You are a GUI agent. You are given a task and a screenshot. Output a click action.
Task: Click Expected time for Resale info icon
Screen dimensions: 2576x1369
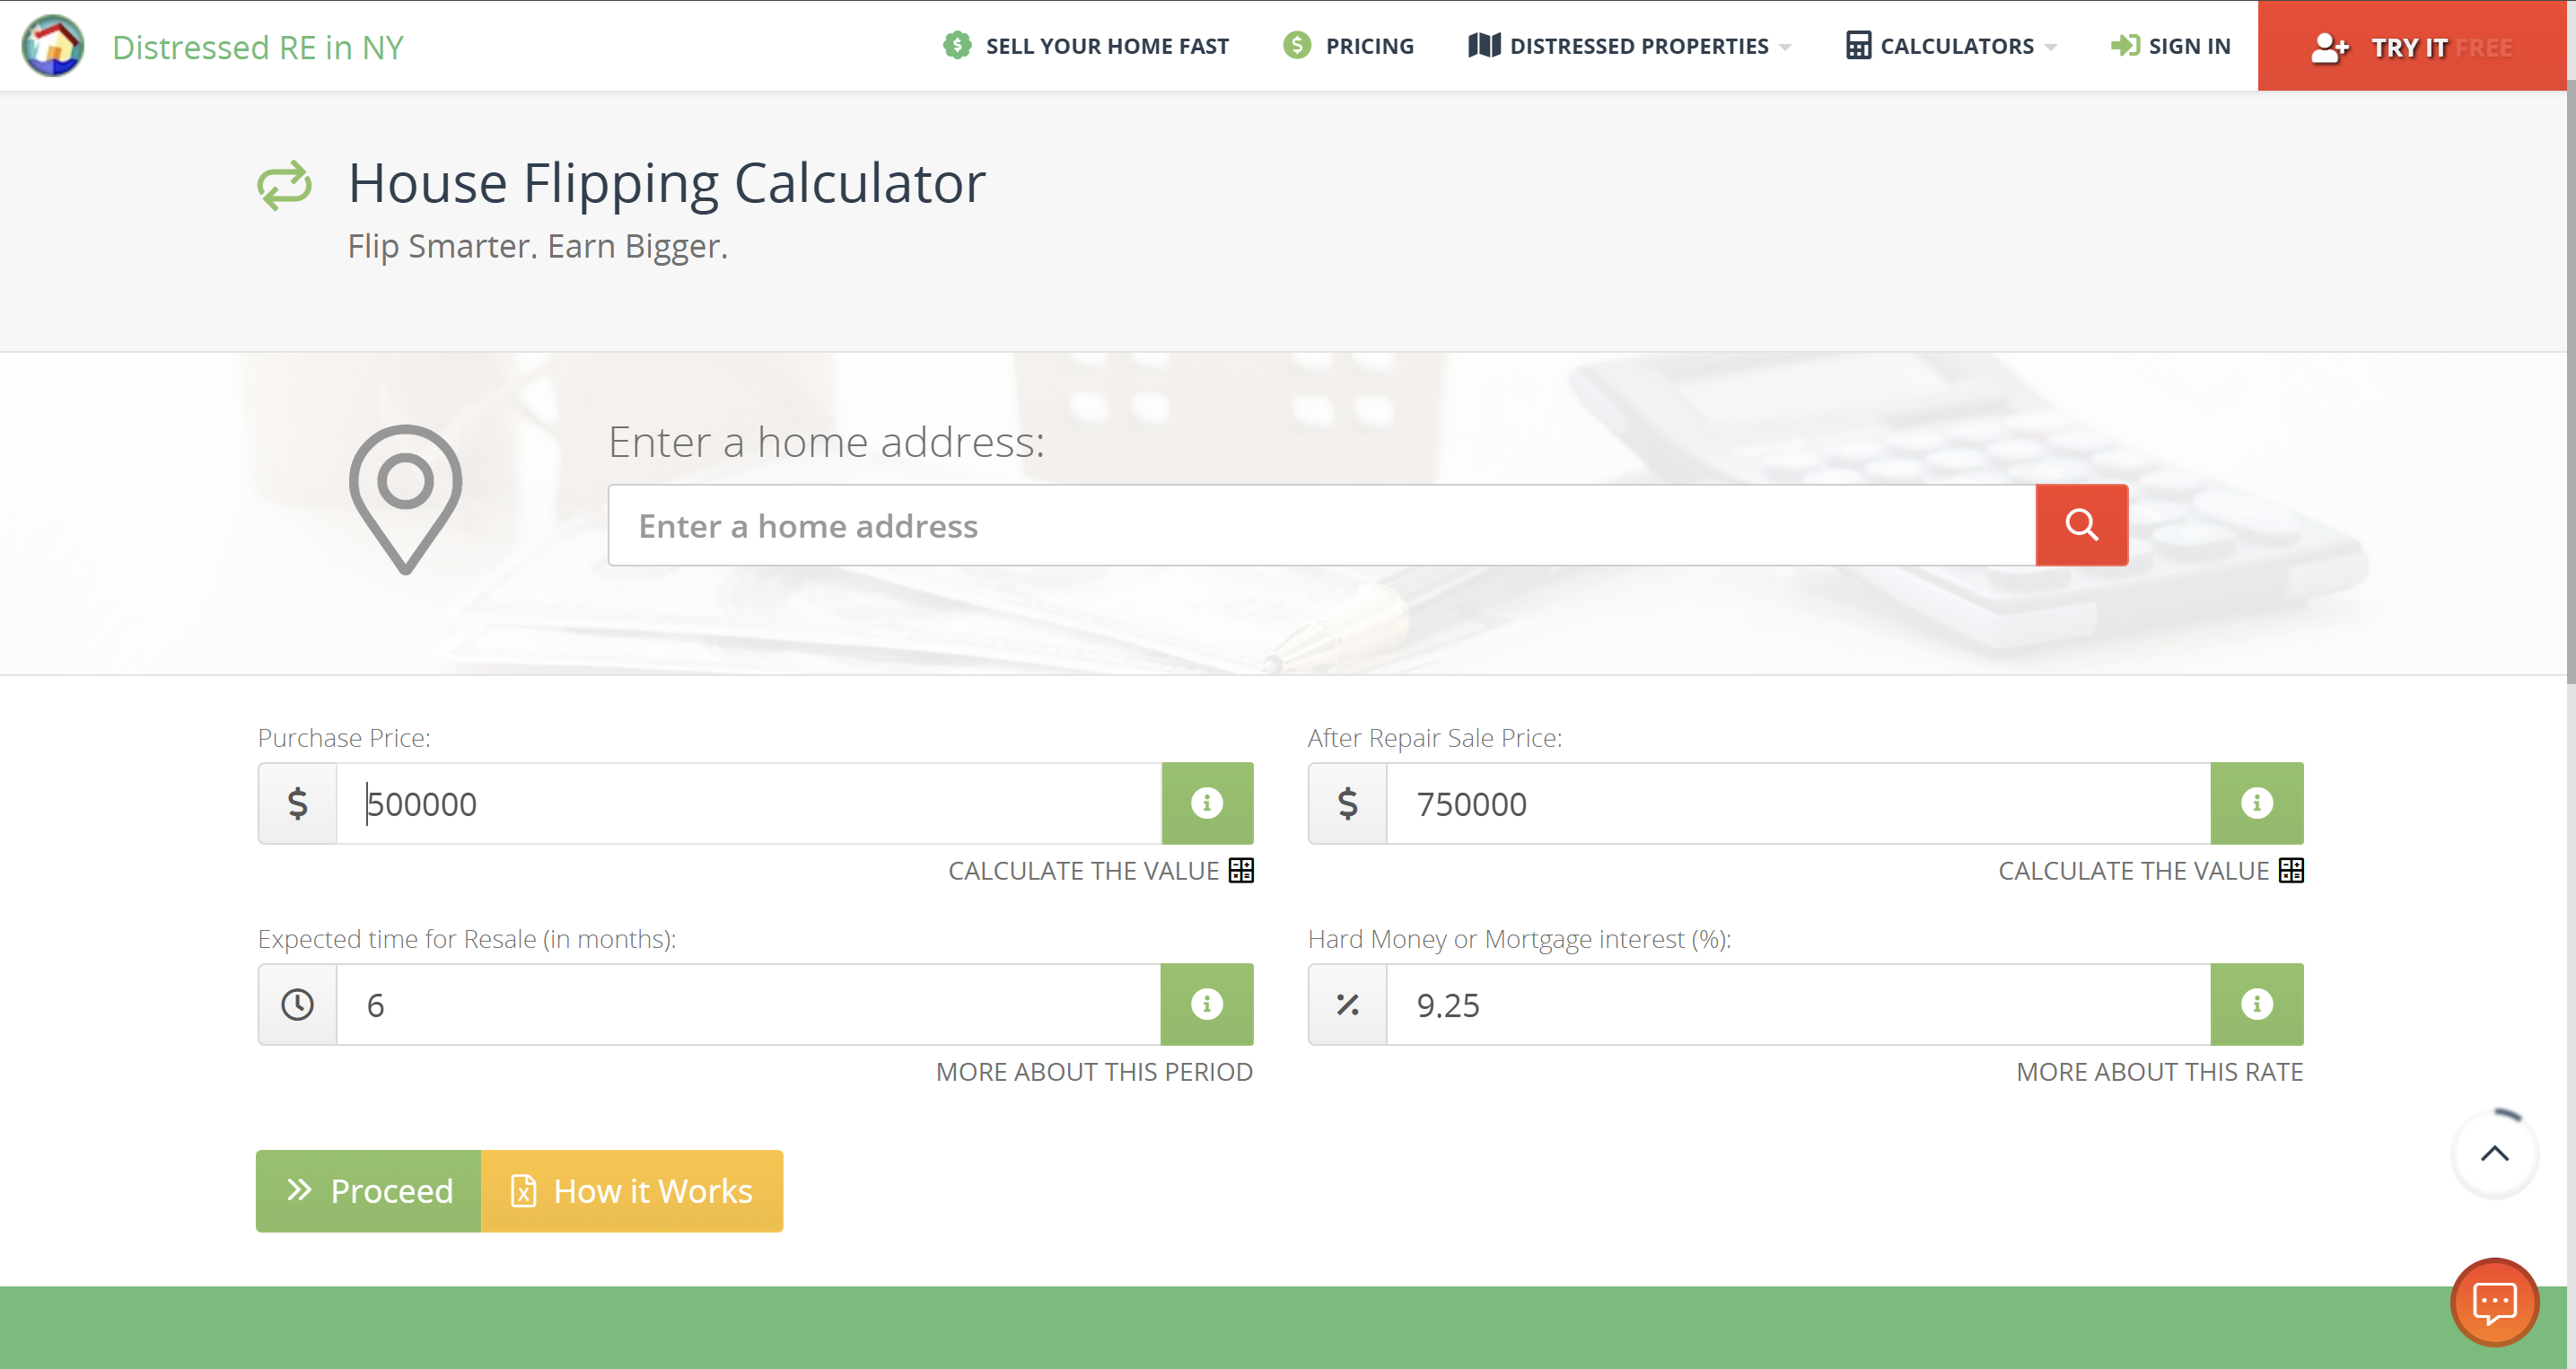click(x=1206, y=1004)
